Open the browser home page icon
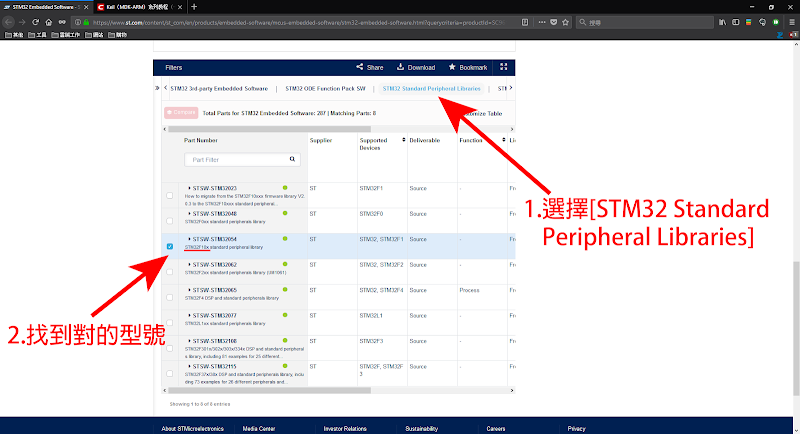This screenshot has height=434, width=800. click(48, 22)
